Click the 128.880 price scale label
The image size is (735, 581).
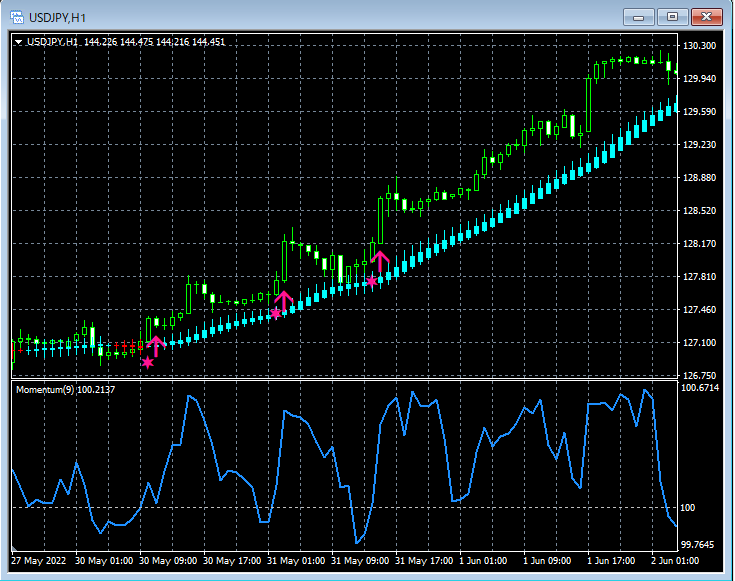[699, 178]
